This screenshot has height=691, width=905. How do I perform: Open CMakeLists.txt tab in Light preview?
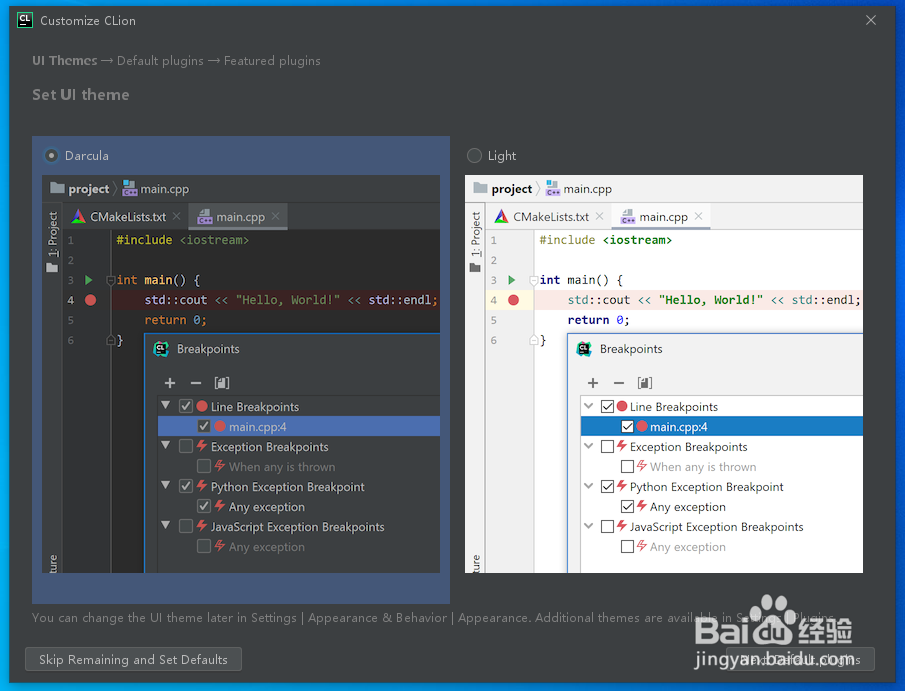click(550, 216)
